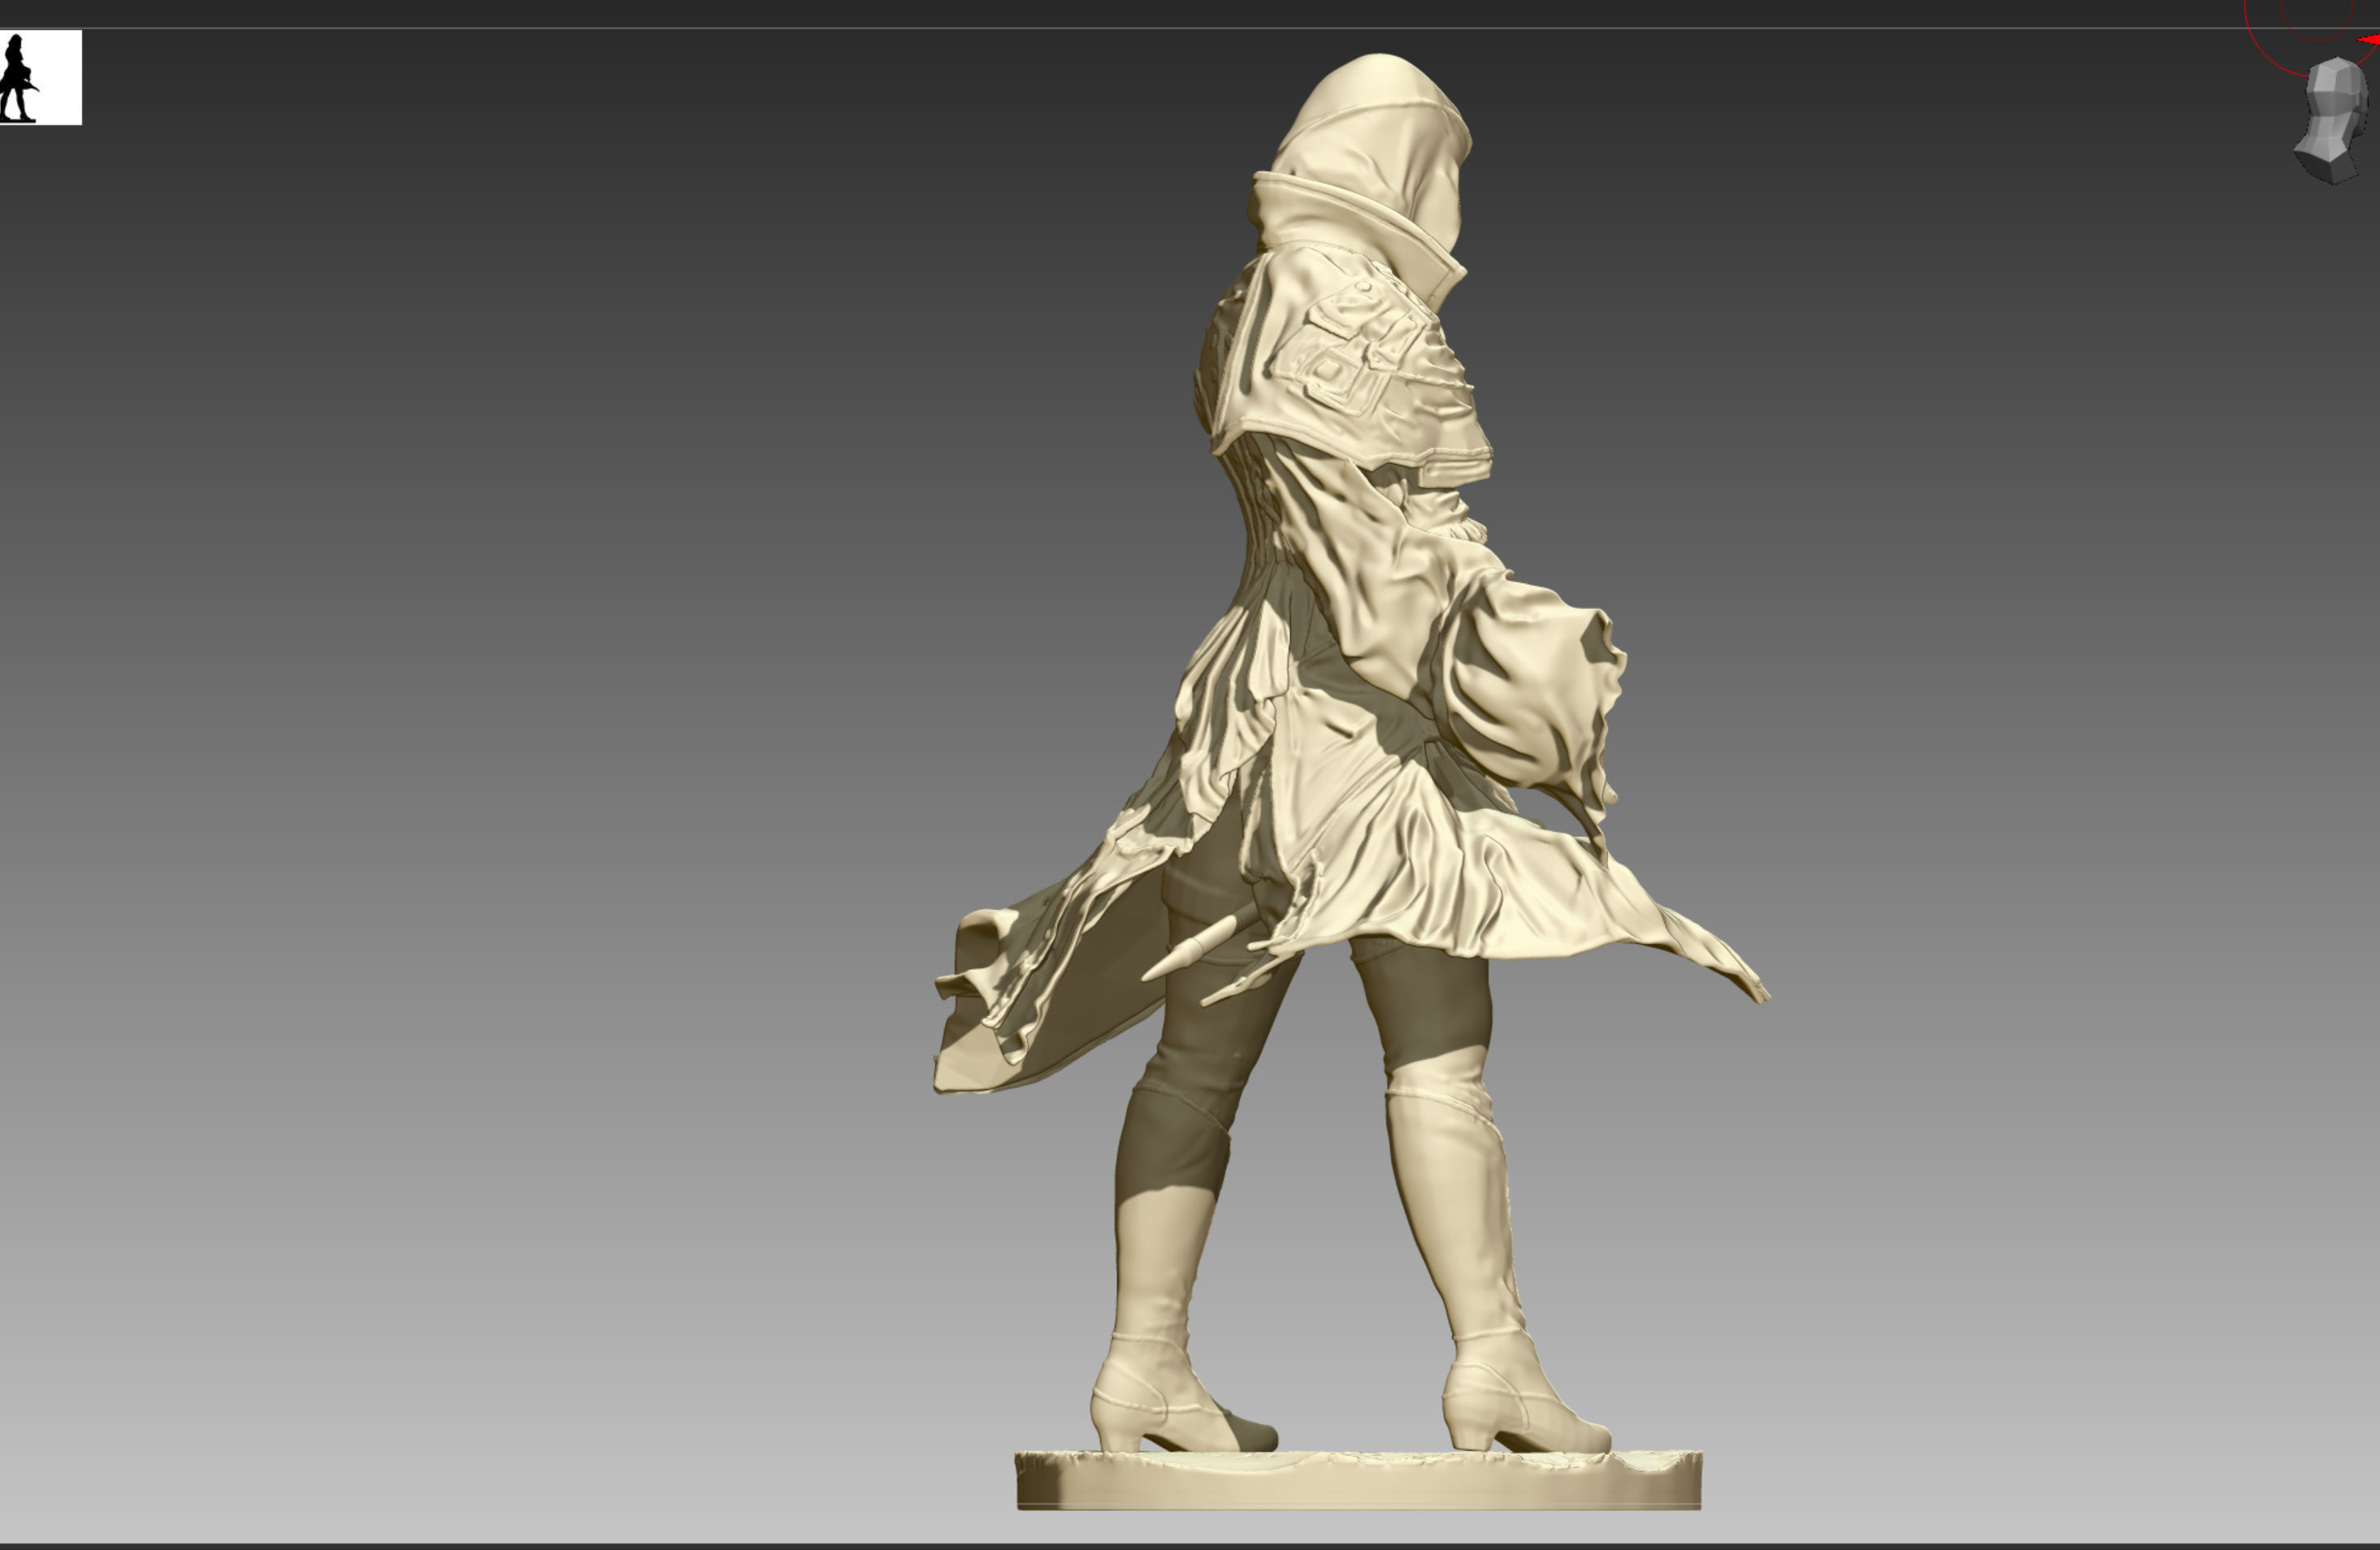Click the silhouette thumbnail preview
The width and height of the screenshot is (2380, 1550).
click(40, 78)
